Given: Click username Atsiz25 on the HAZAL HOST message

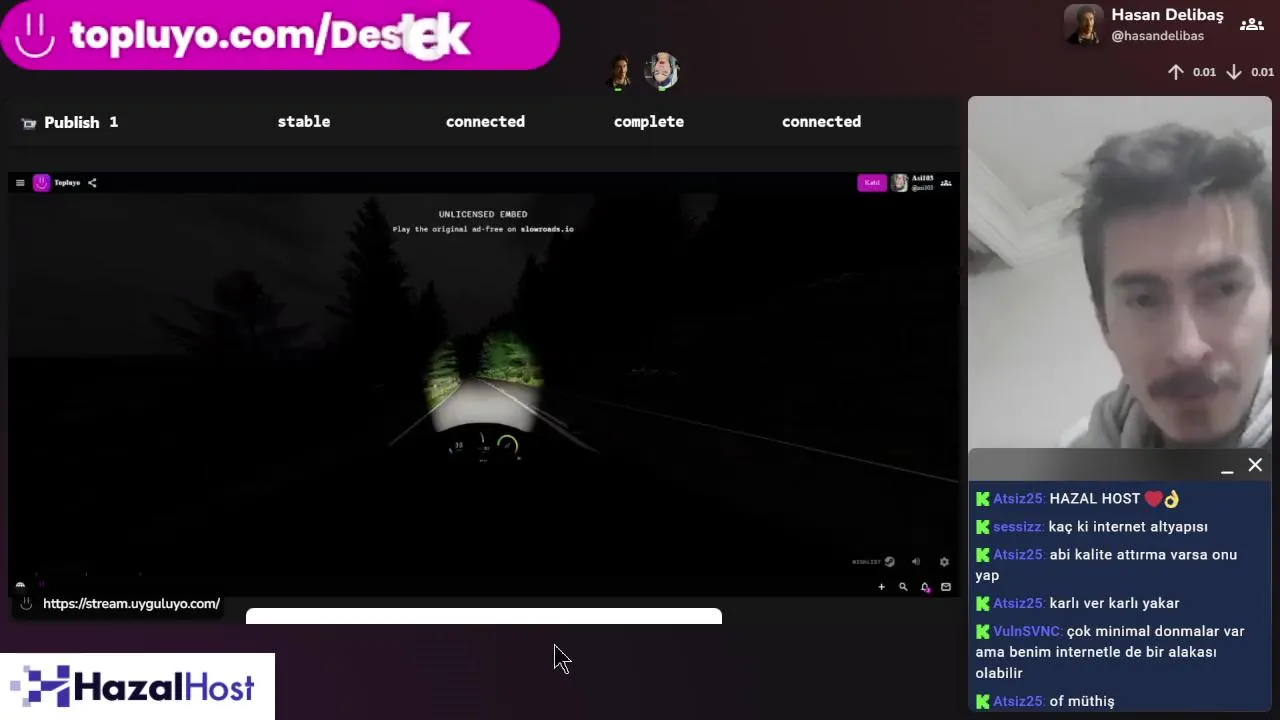Looking at the screenshot, I should 1018,499.
